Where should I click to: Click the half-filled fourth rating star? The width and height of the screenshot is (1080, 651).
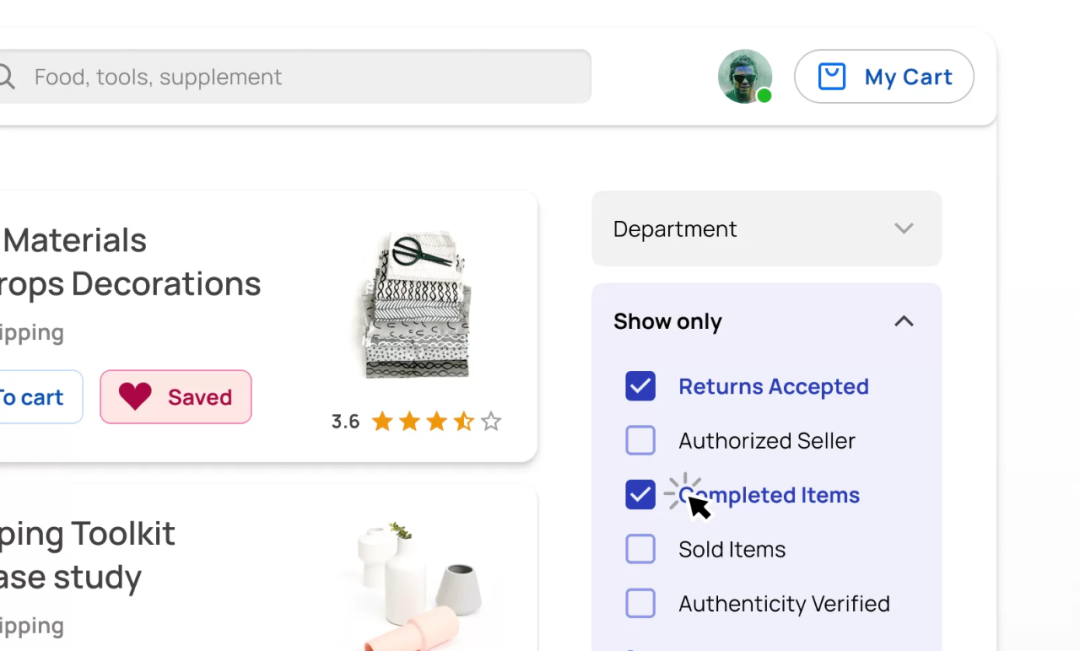464,422
